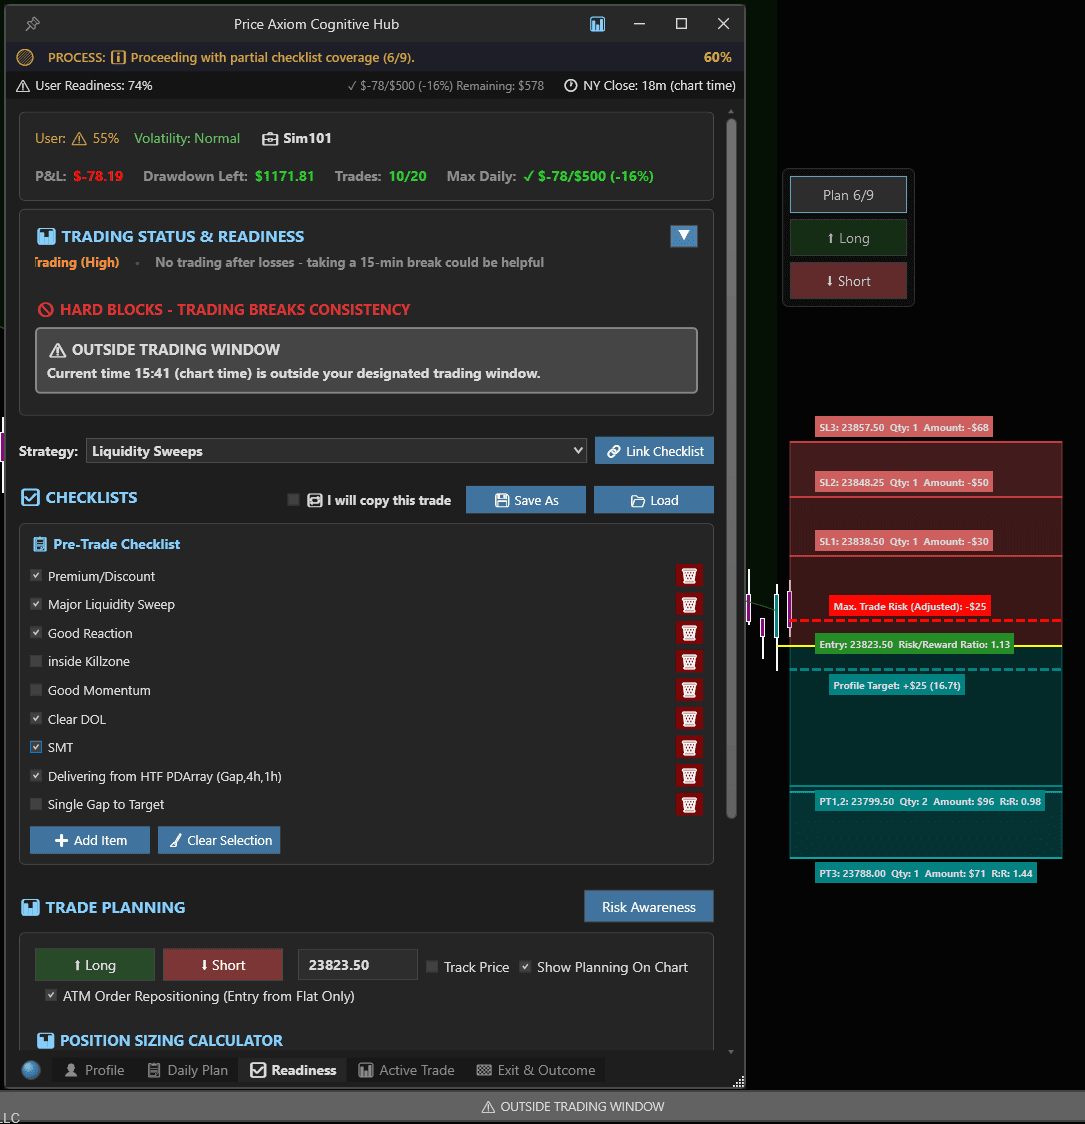Click the delete icon next to SMT
1085x1124 pixels.
pyautogui.click(x=689, y=747)
